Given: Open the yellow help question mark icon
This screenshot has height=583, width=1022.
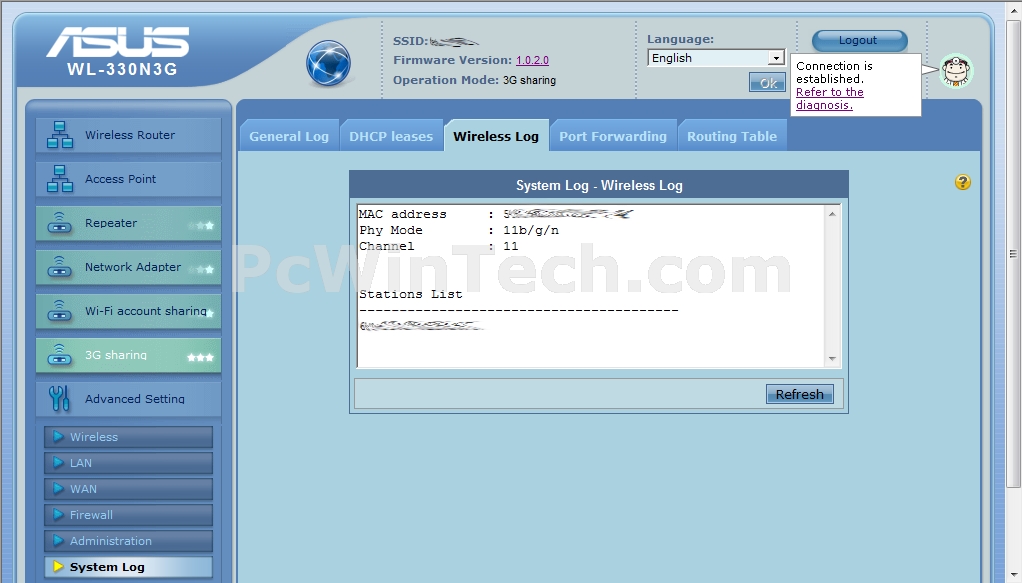Looking at the screenshot, I should [x=963, y=182].
